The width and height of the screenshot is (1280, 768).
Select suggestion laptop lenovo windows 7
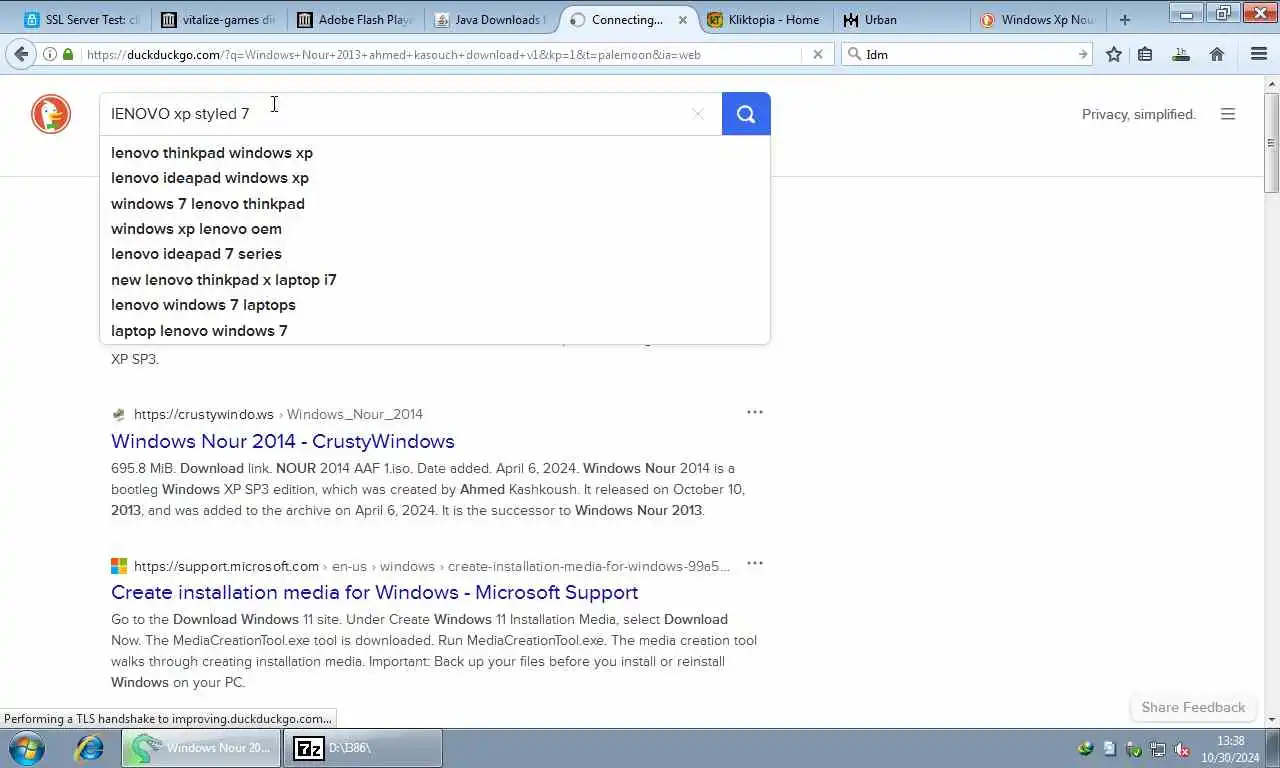[435, 330]
